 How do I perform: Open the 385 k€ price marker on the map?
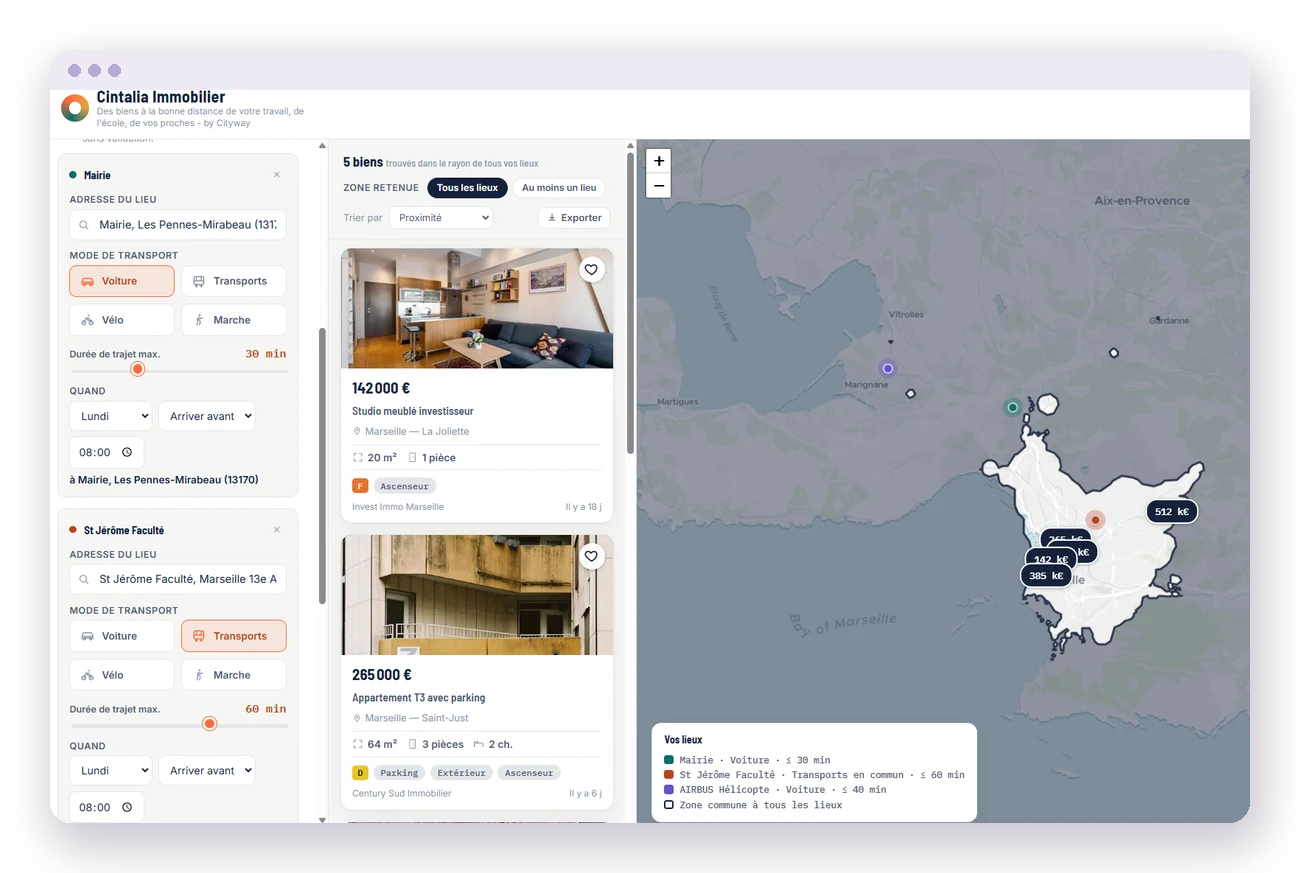(1046, 576)
